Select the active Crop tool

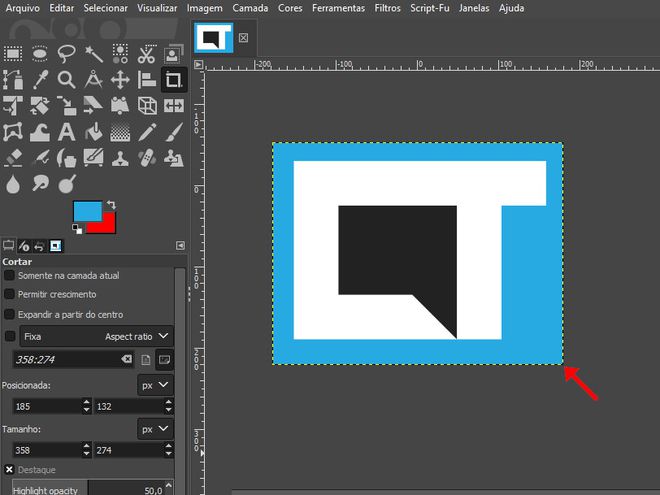[x=173, y=80]
